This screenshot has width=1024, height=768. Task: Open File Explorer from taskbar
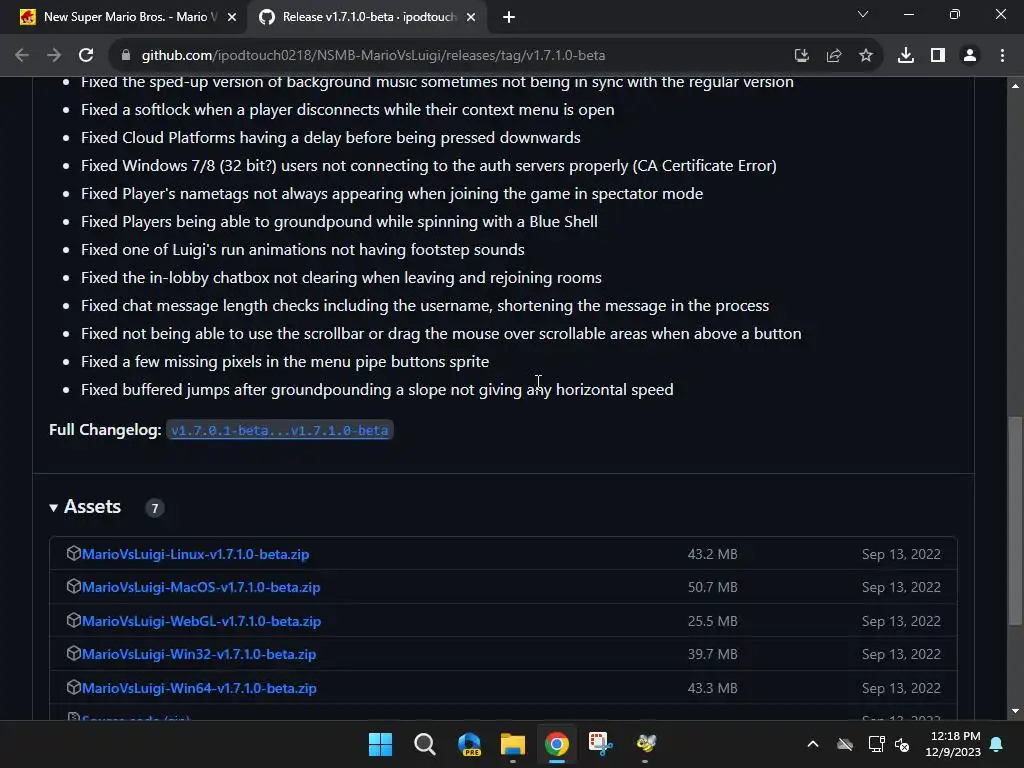513,744
